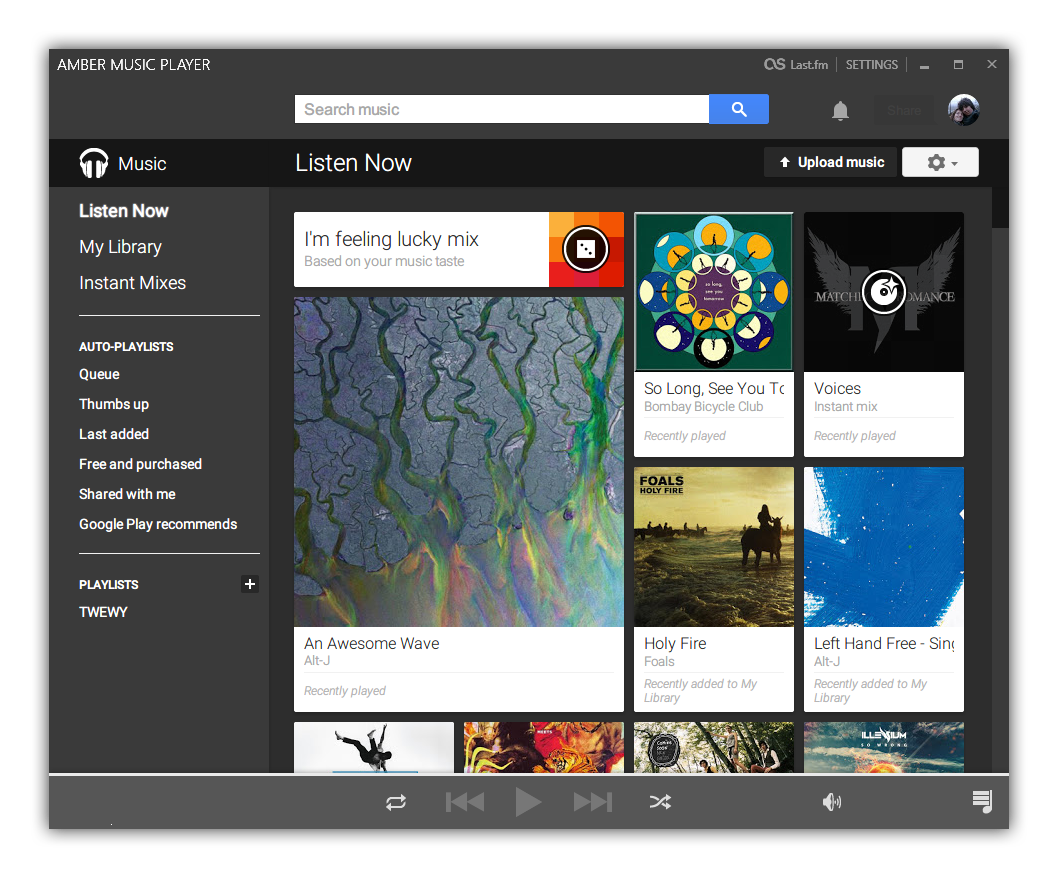Click Alt-J under Left Hand Free
The height and width of the screenshot is (878, 1058).
827,661
